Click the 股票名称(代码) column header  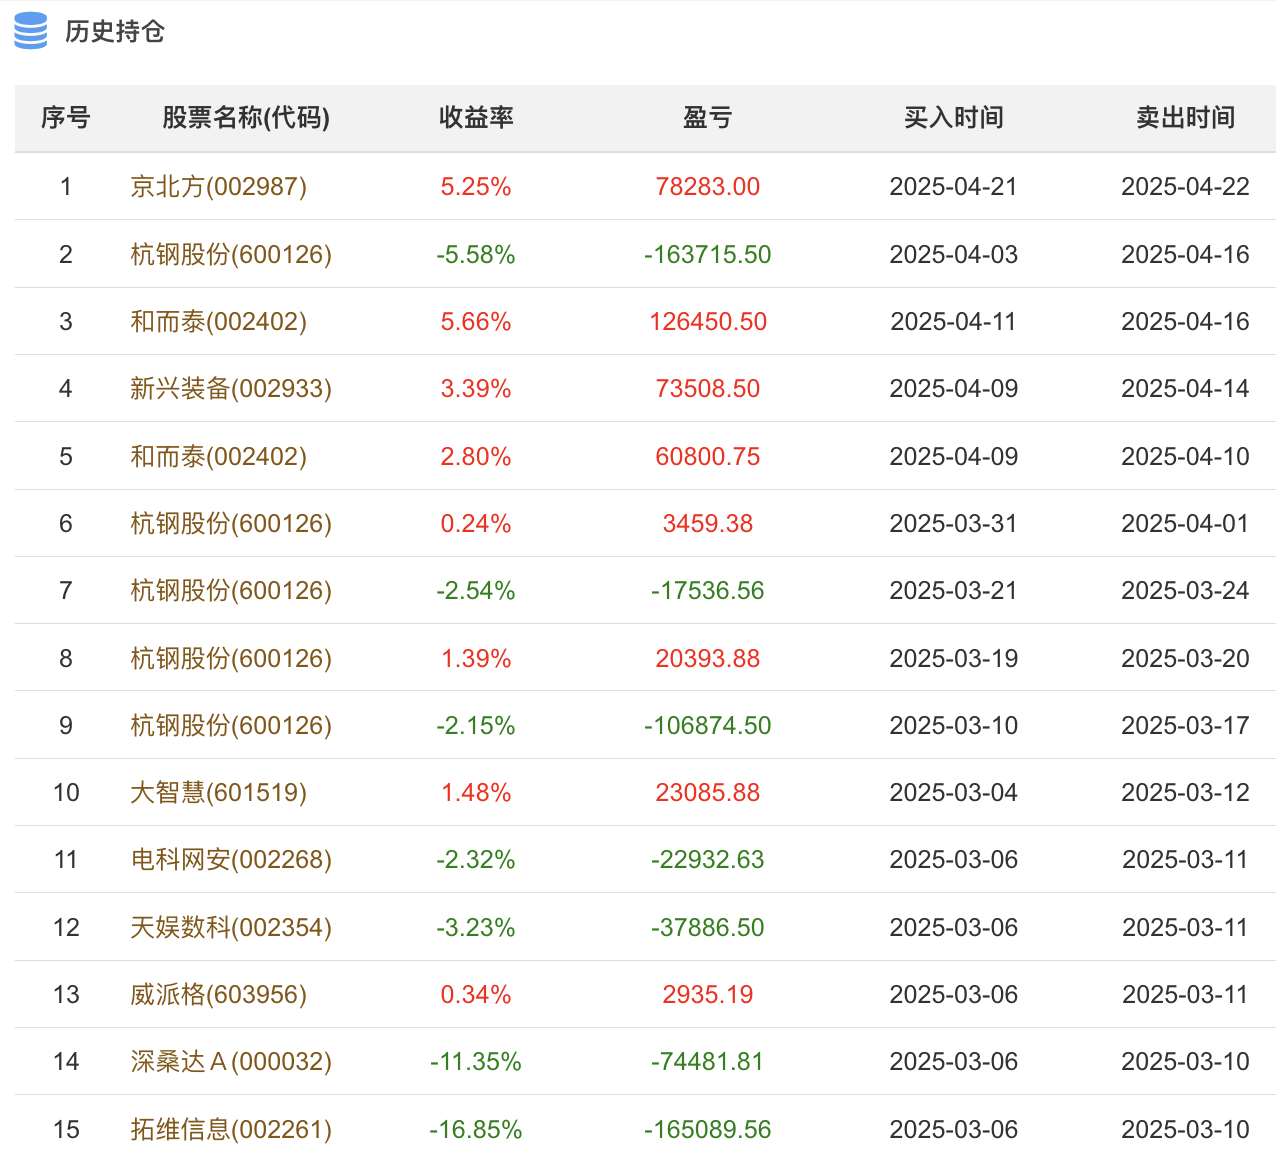point(246,118)
